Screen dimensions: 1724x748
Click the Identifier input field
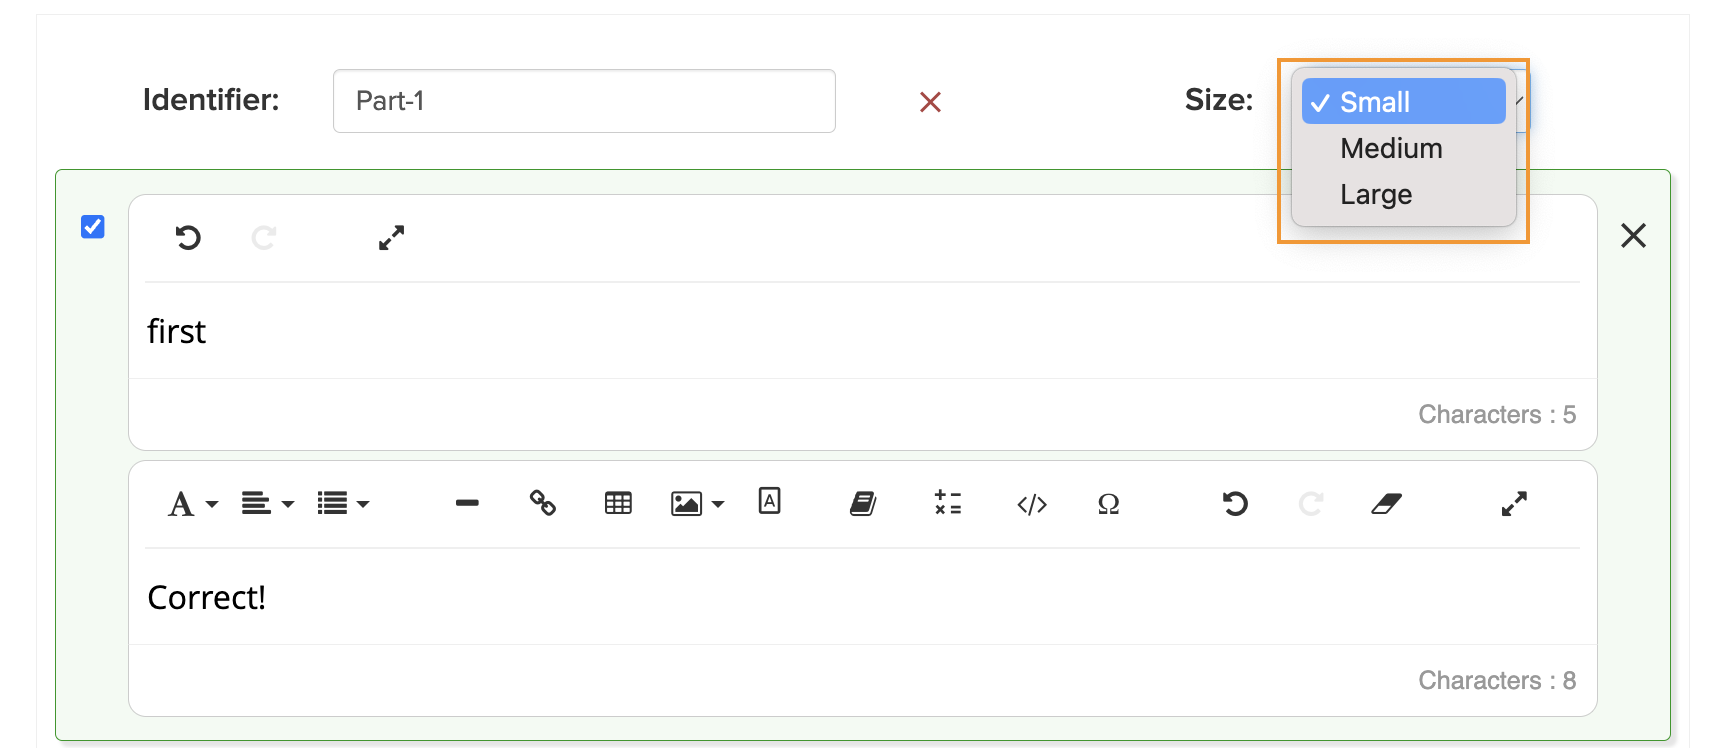click(x=584, y=101)
